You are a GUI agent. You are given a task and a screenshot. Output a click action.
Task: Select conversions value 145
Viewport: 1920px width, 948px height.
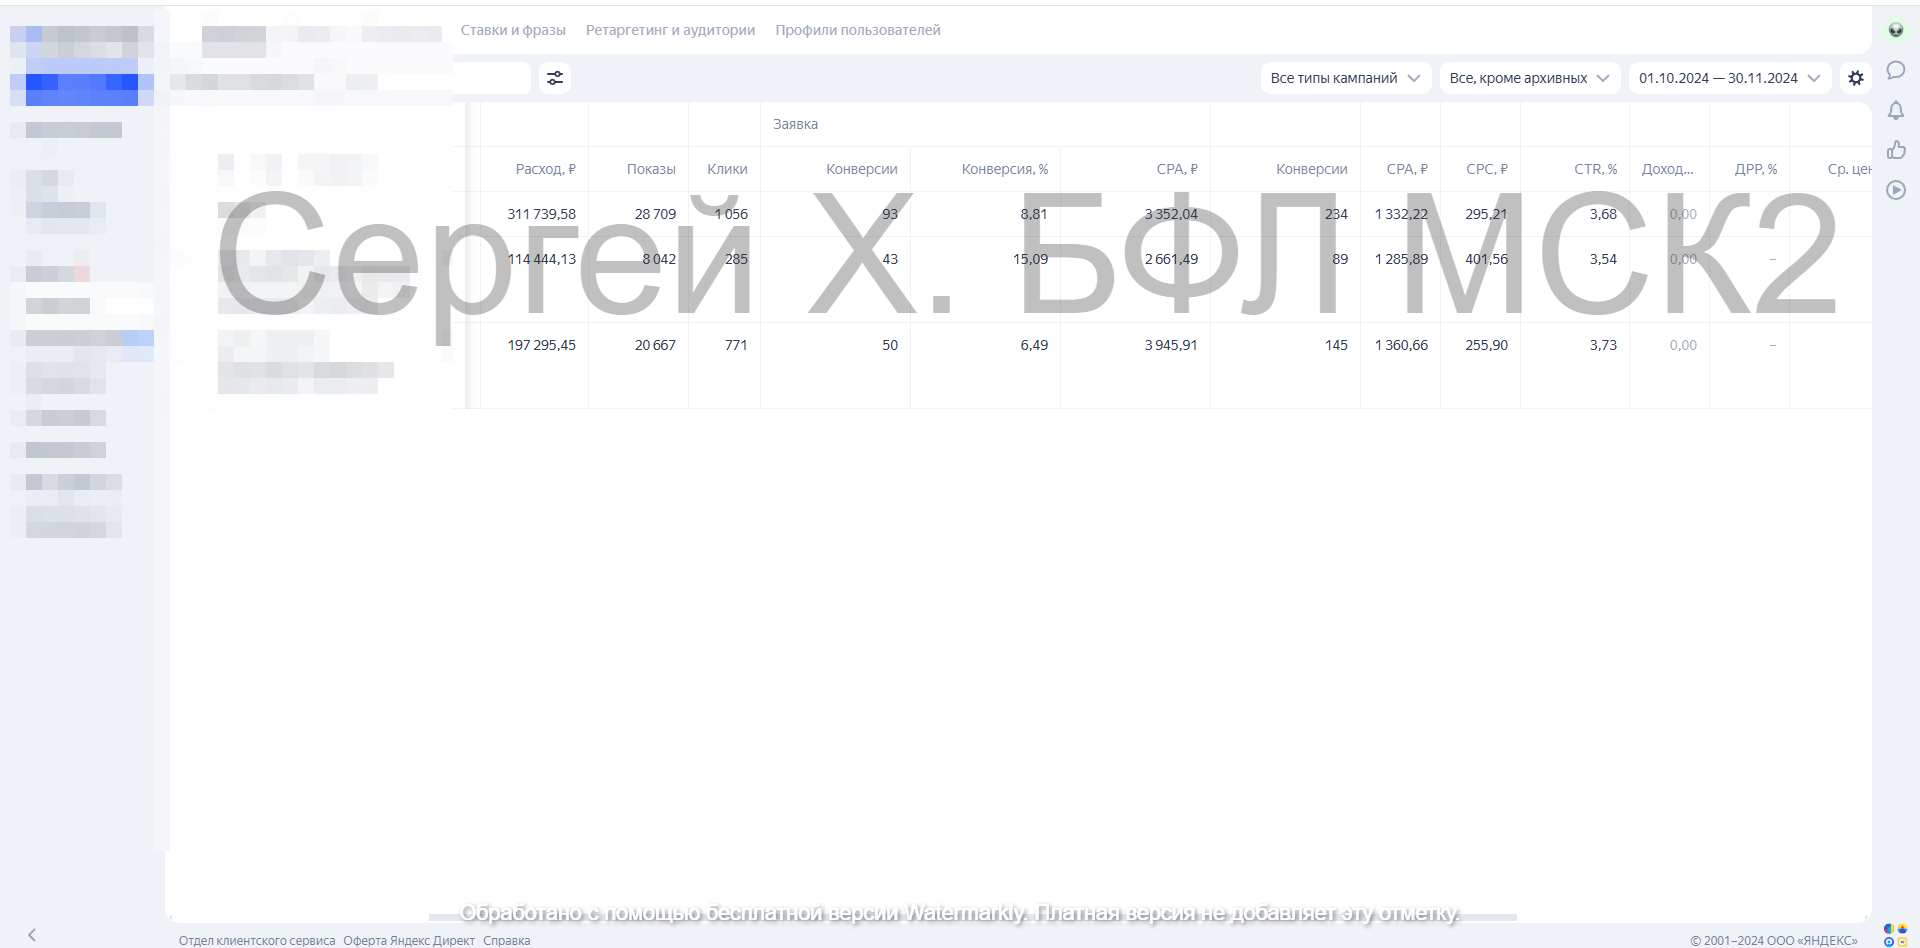point(1336,345)
